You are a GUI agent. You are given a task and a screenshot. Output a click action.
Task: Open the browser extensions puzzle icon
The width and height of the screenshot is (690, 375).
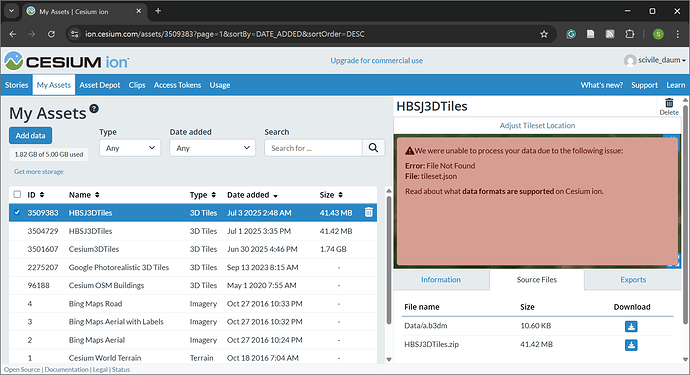tap(630, 34)
